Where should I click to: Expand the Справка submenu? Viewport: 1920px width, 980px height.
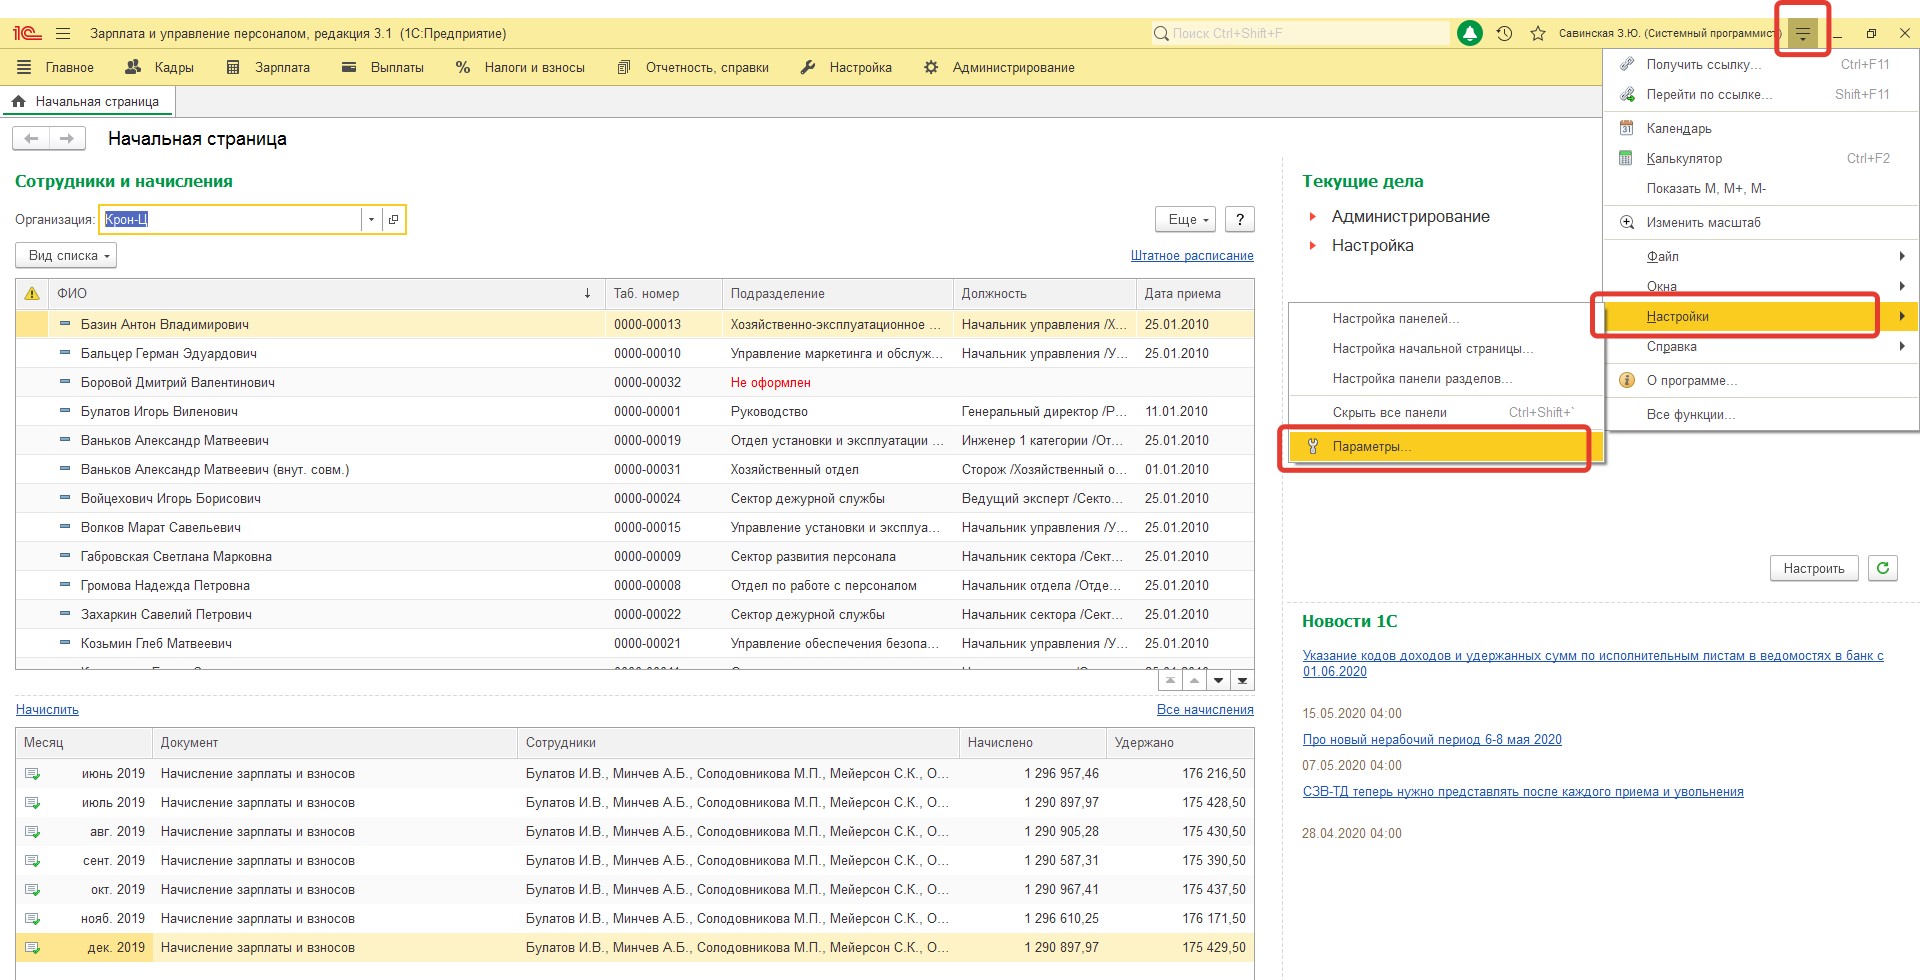click(1761, 346)
